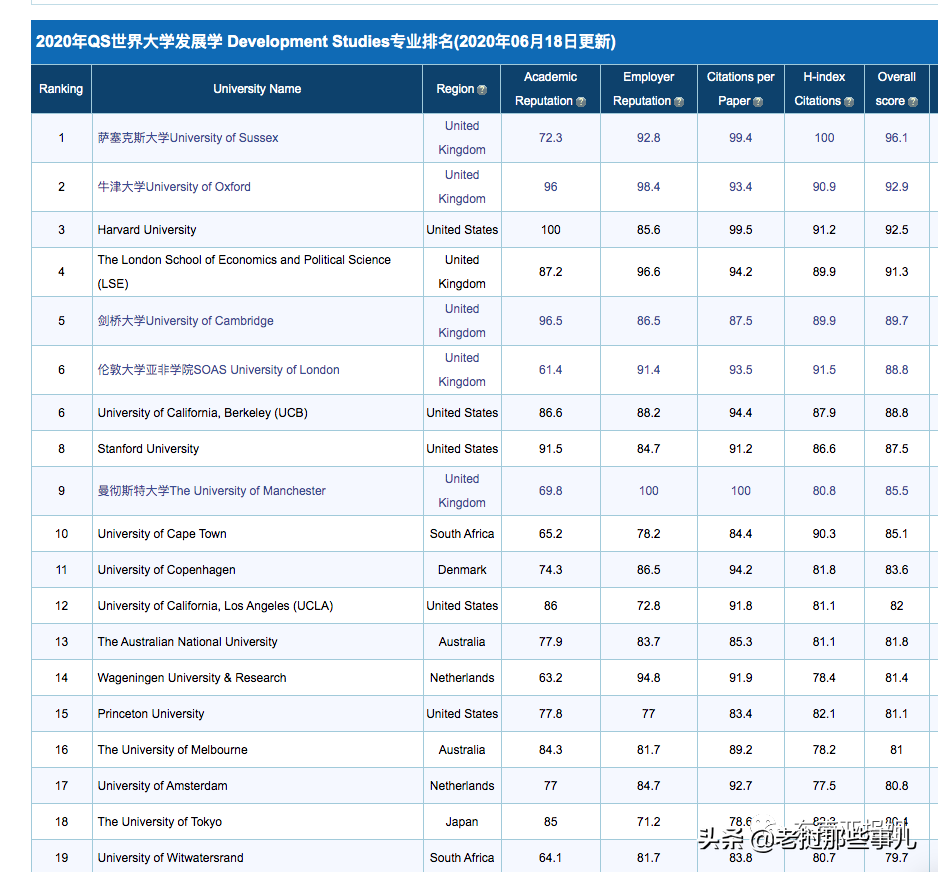Select The University of Melbourne cell
938x872 pixels.
click(257, 749)
